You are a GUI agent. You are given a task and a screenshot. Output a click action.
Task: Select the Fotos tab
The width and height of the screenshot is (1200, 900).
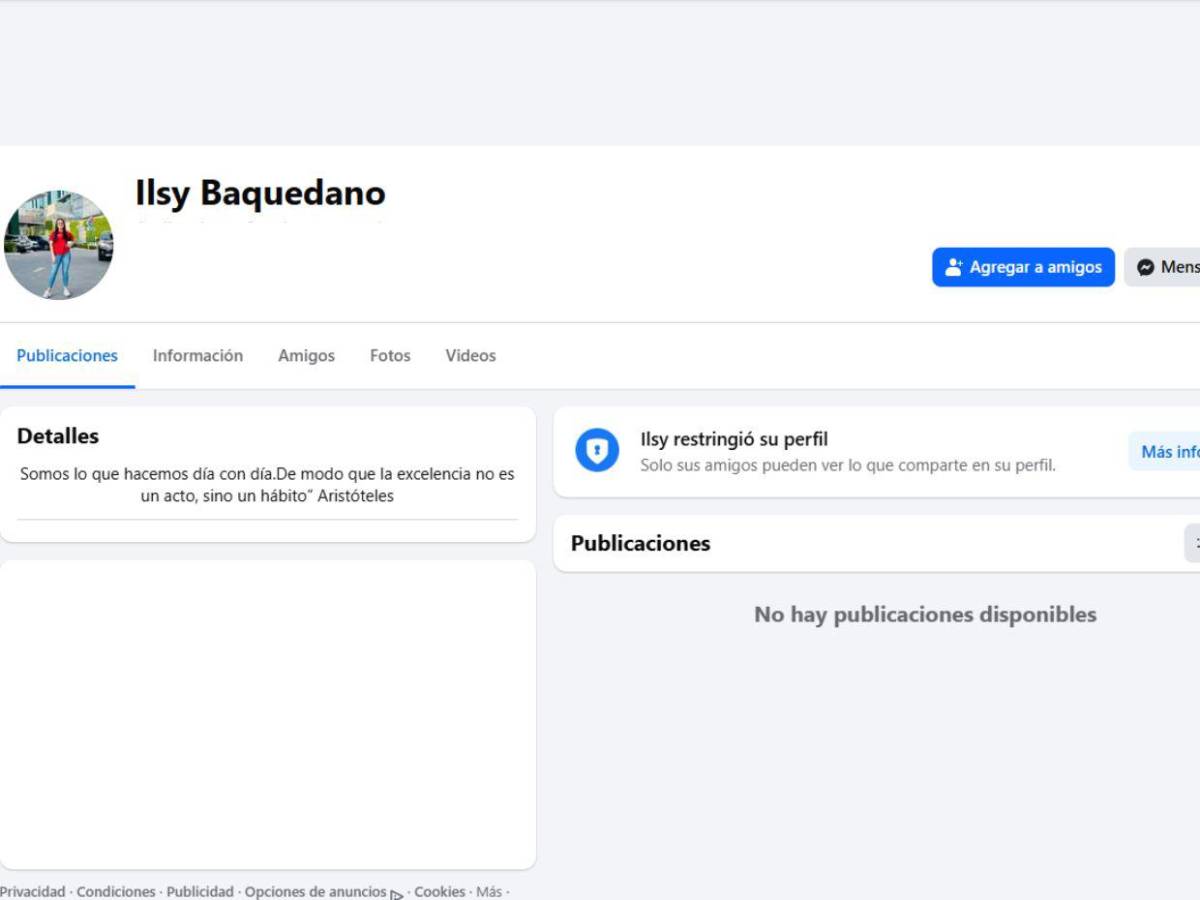pyautogui.click(x=390, y=356)
